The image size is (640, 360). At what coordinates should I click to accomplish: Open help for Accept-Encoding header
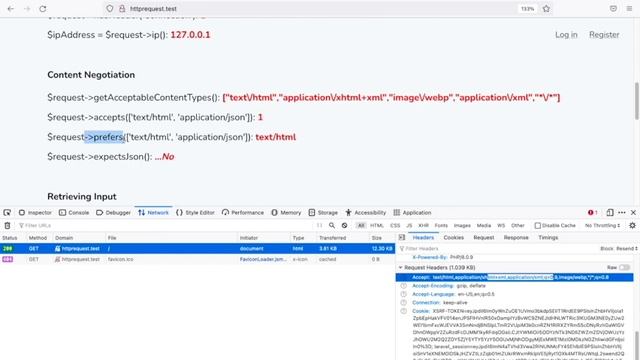pos(404,286)
